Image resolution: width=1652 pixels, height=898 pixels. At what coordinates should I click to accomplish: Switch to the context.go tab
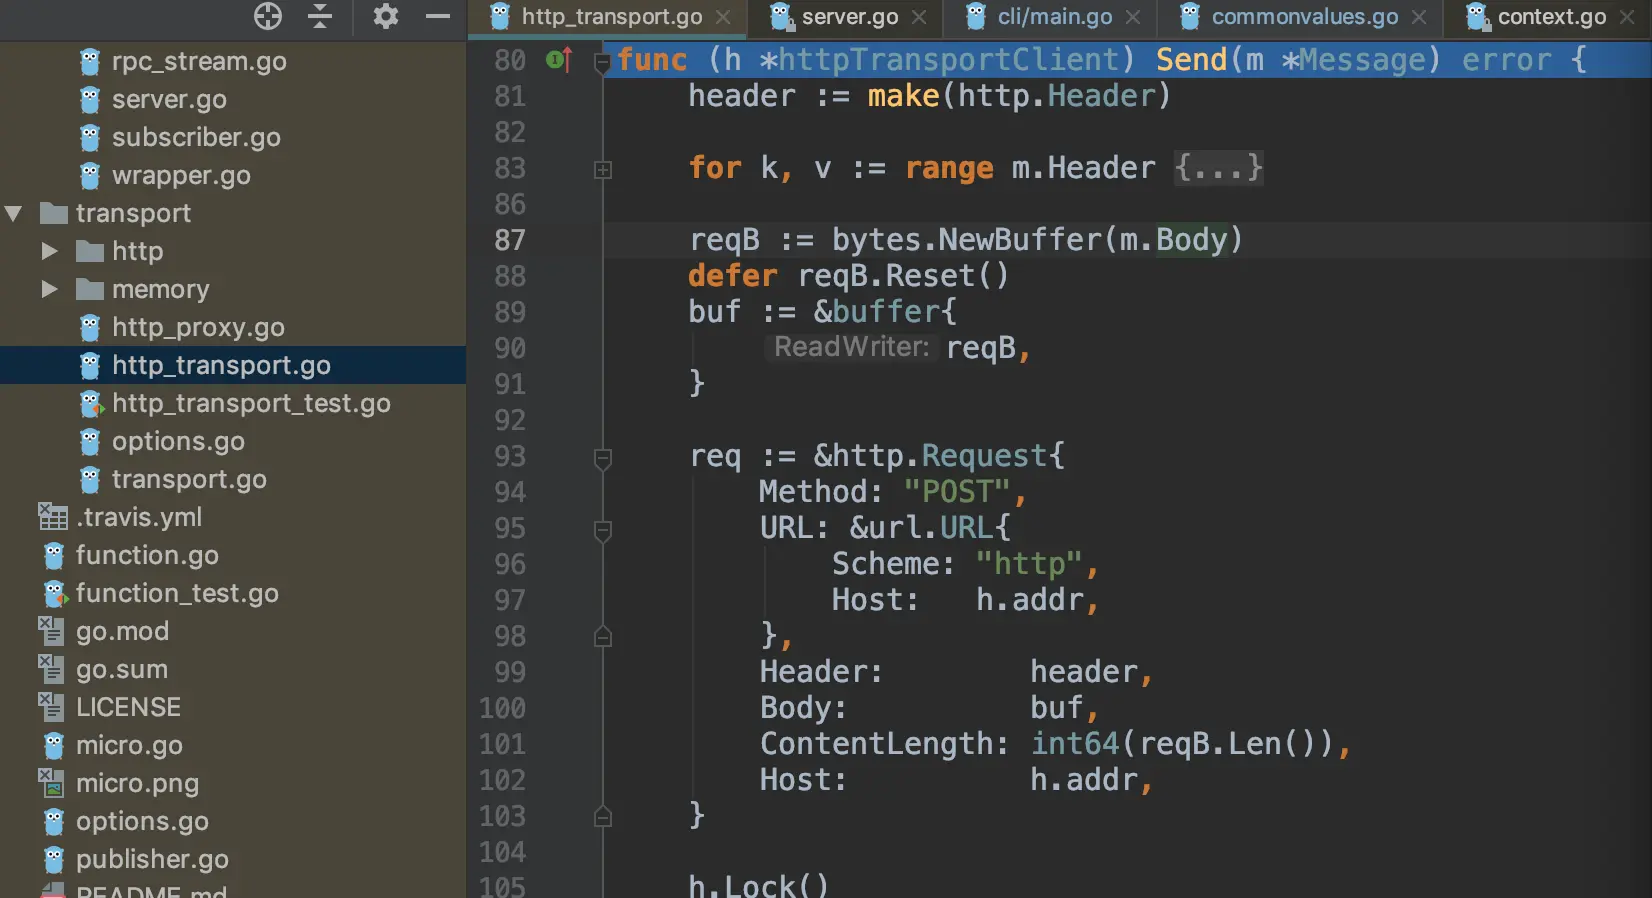click(1551, 17)
